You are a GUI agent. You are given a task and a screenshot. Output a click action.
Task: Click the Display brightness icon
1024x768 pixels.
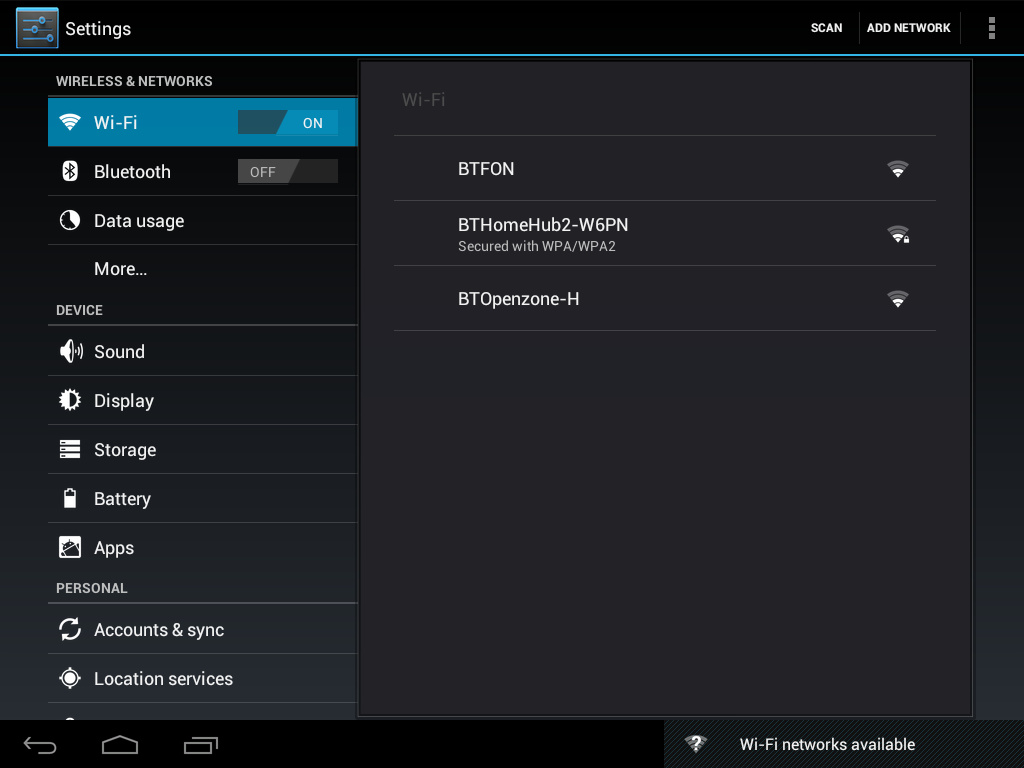click(x=70, y=400)
